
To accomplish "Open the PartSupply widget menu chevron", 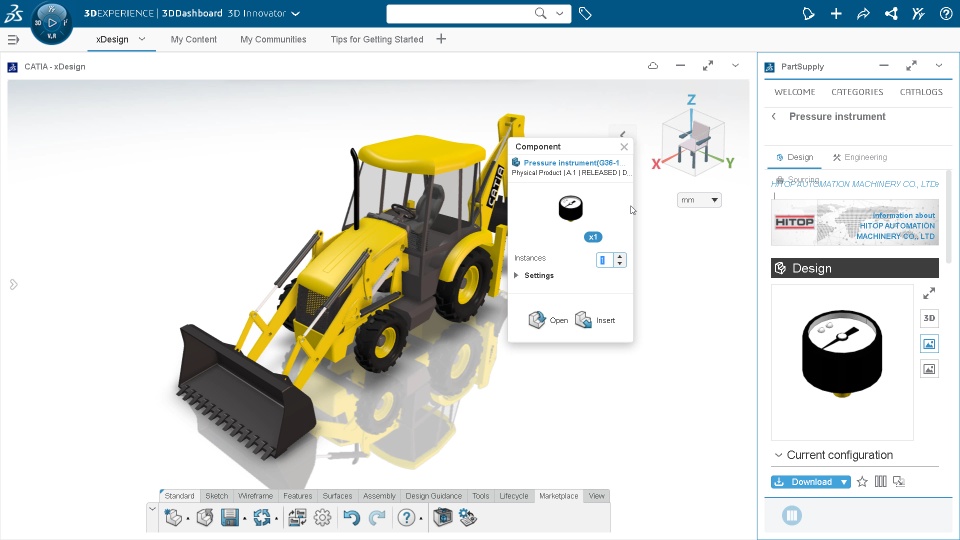I will click(939, 66).
